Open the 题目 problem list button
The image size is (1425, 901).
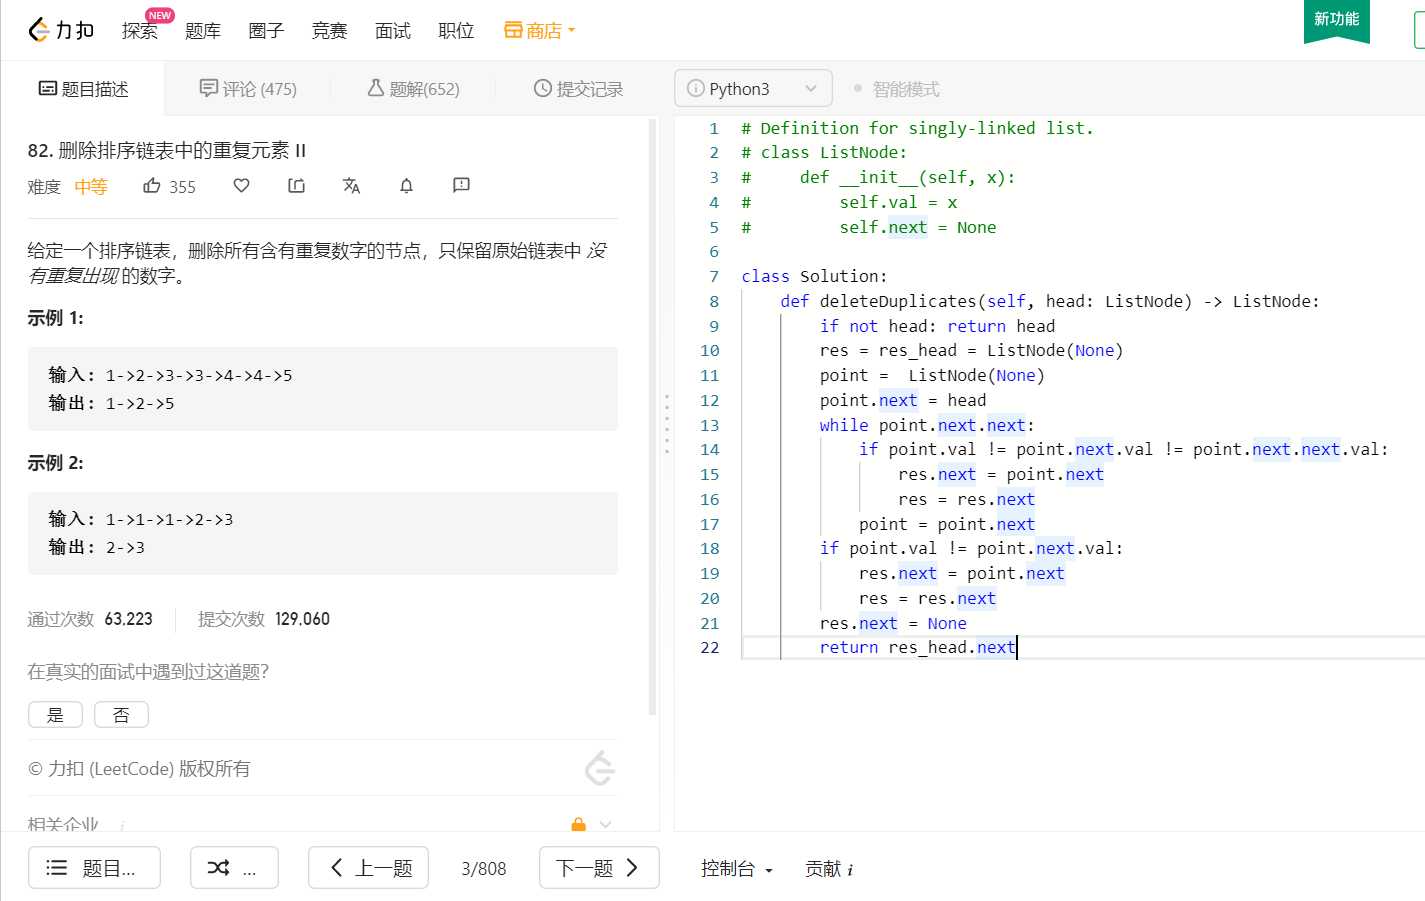click(94, 867)
